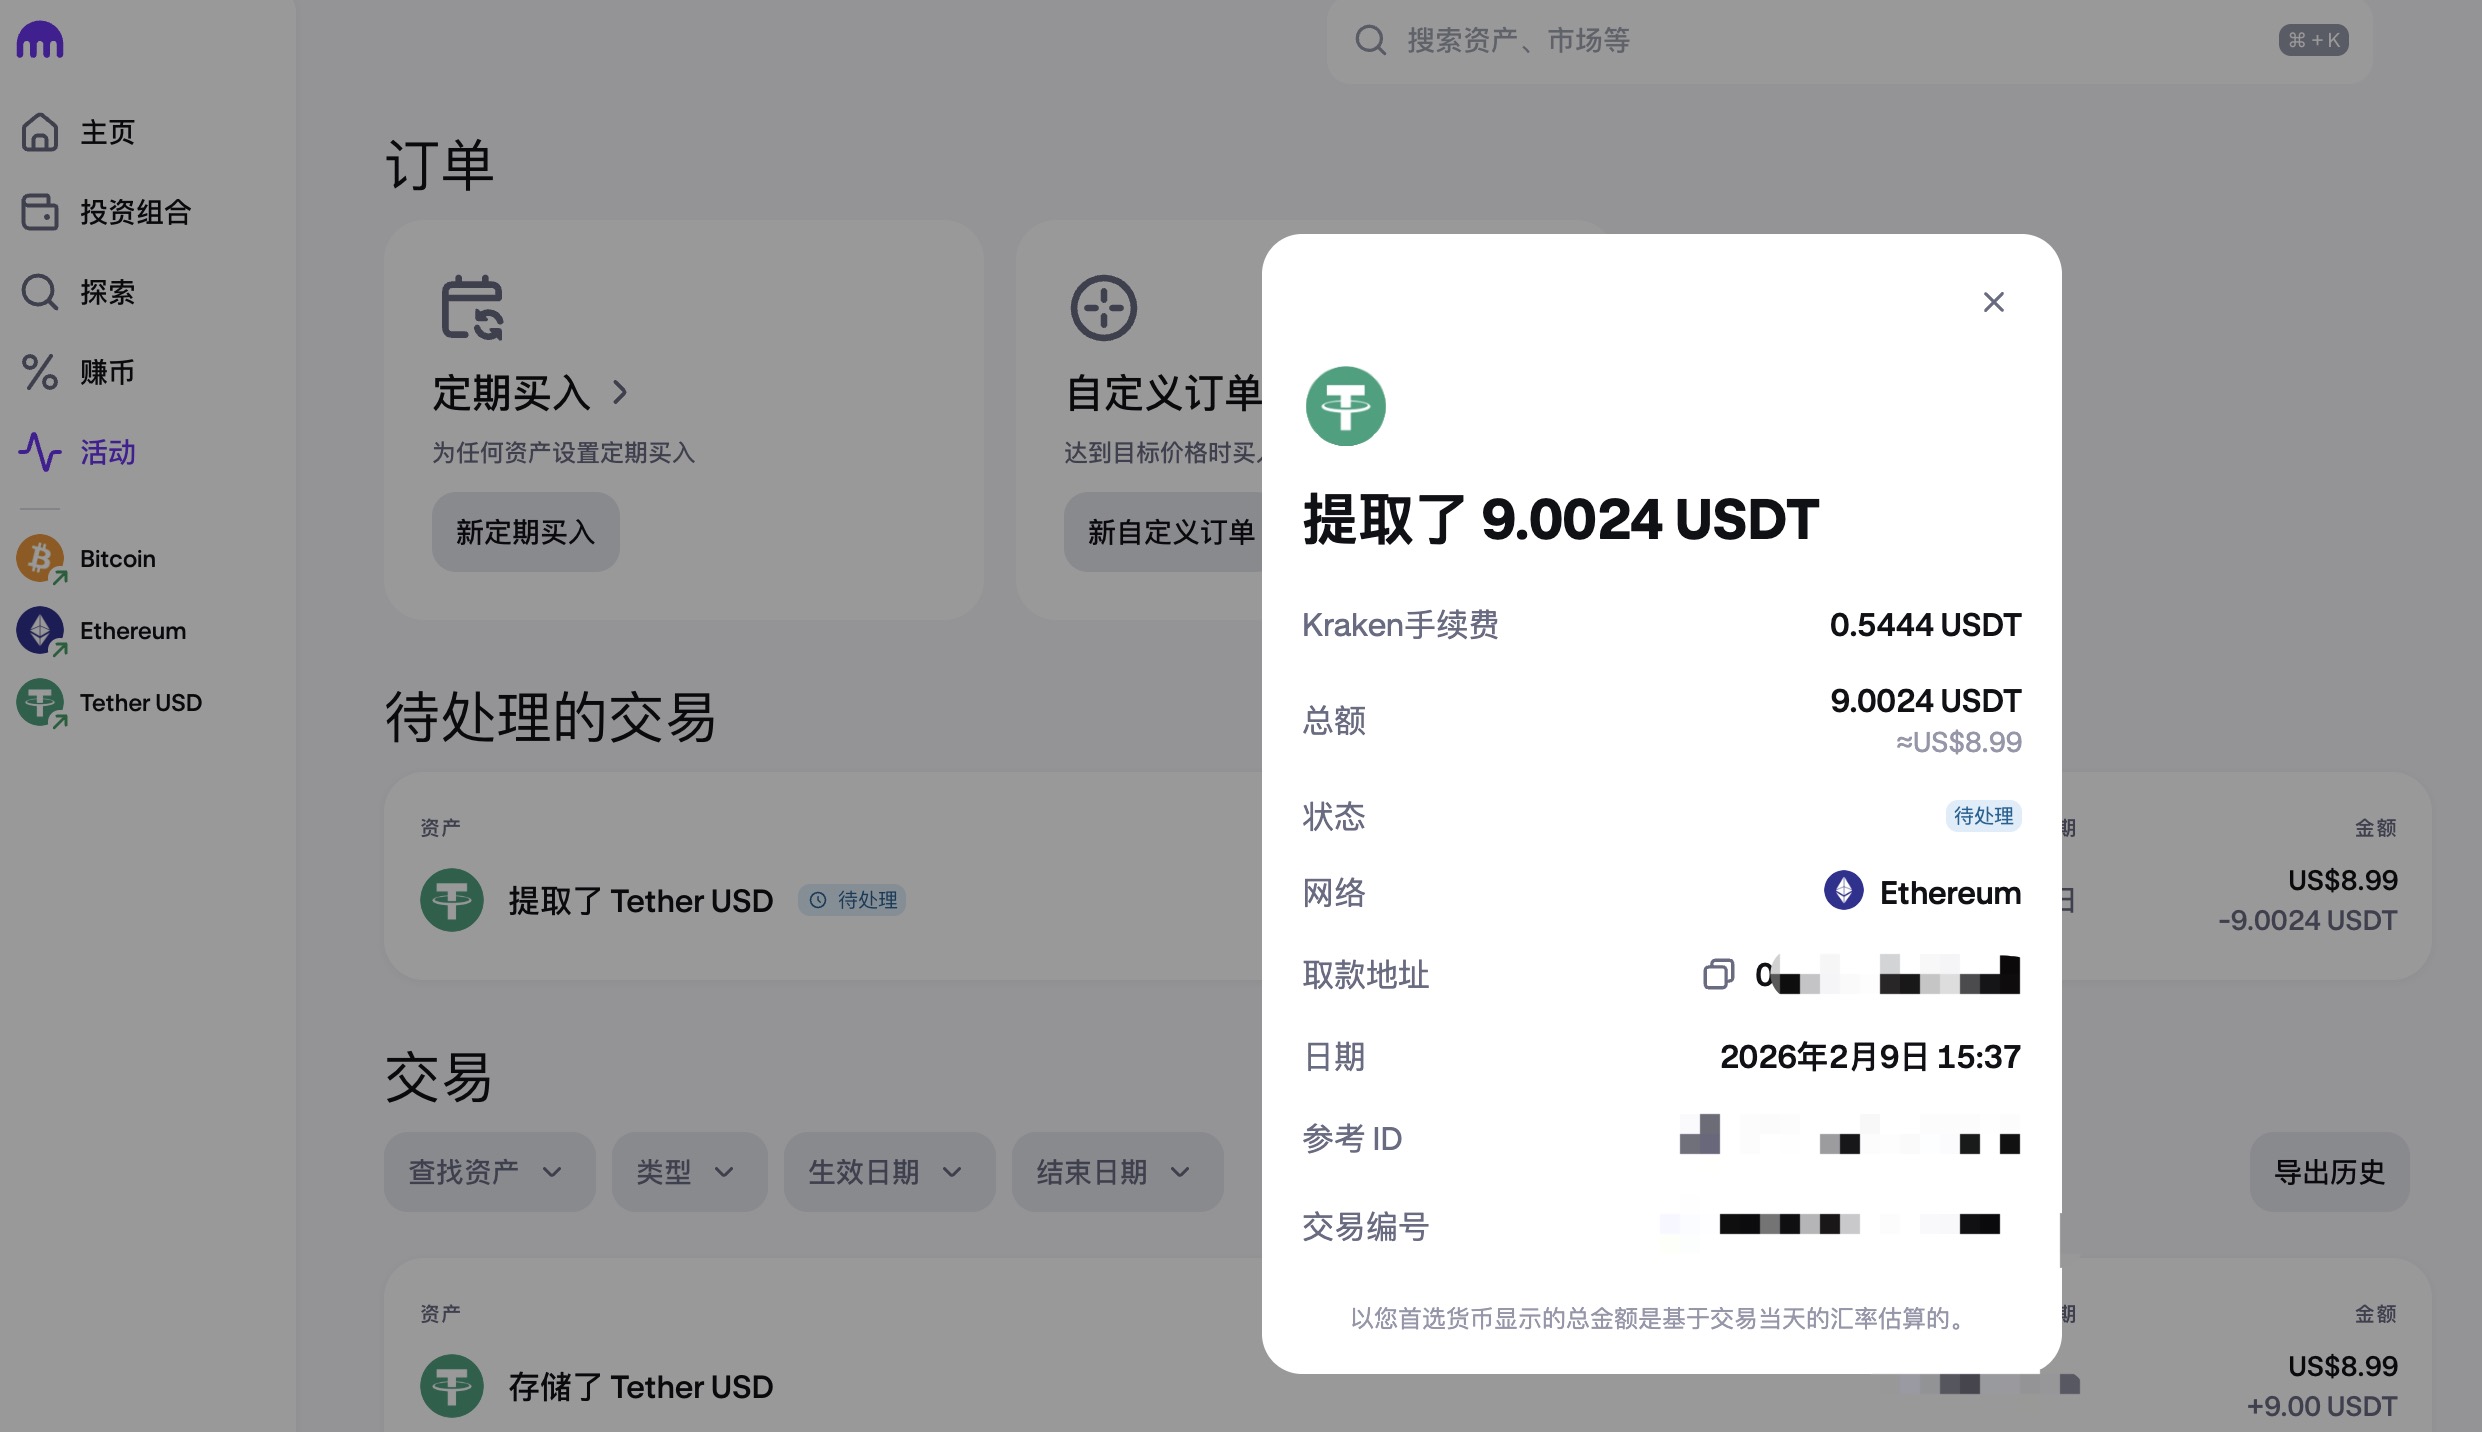Open 结束日期 end date dropdown

1116,1172
